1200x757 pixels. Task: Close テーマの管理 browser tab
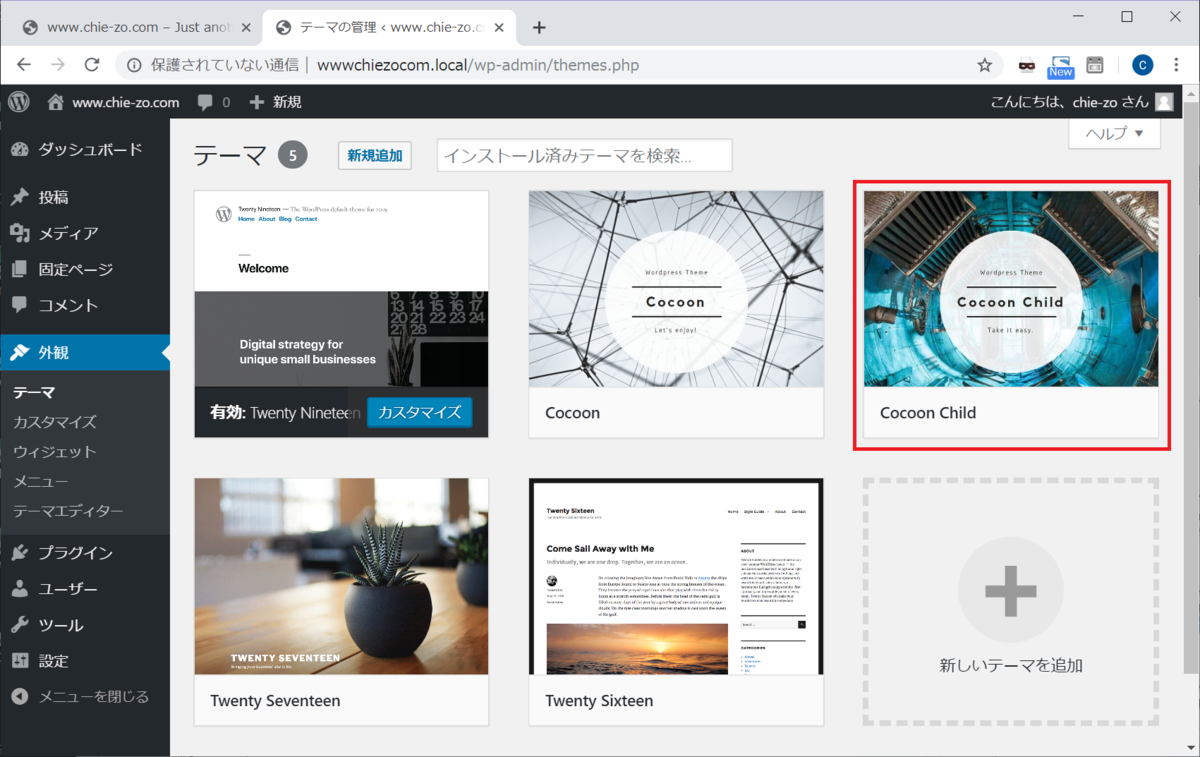(x=497, y=27)
